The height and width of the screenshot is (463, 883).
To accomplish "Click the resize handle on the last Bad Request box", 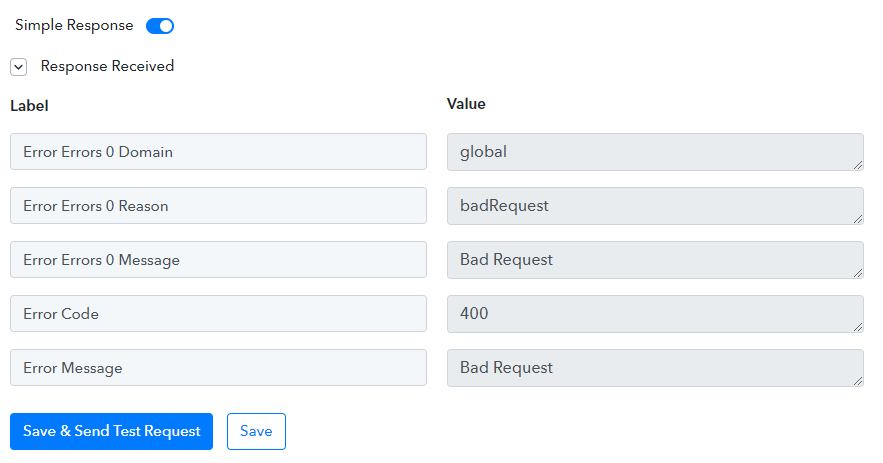I will point(858,381).
